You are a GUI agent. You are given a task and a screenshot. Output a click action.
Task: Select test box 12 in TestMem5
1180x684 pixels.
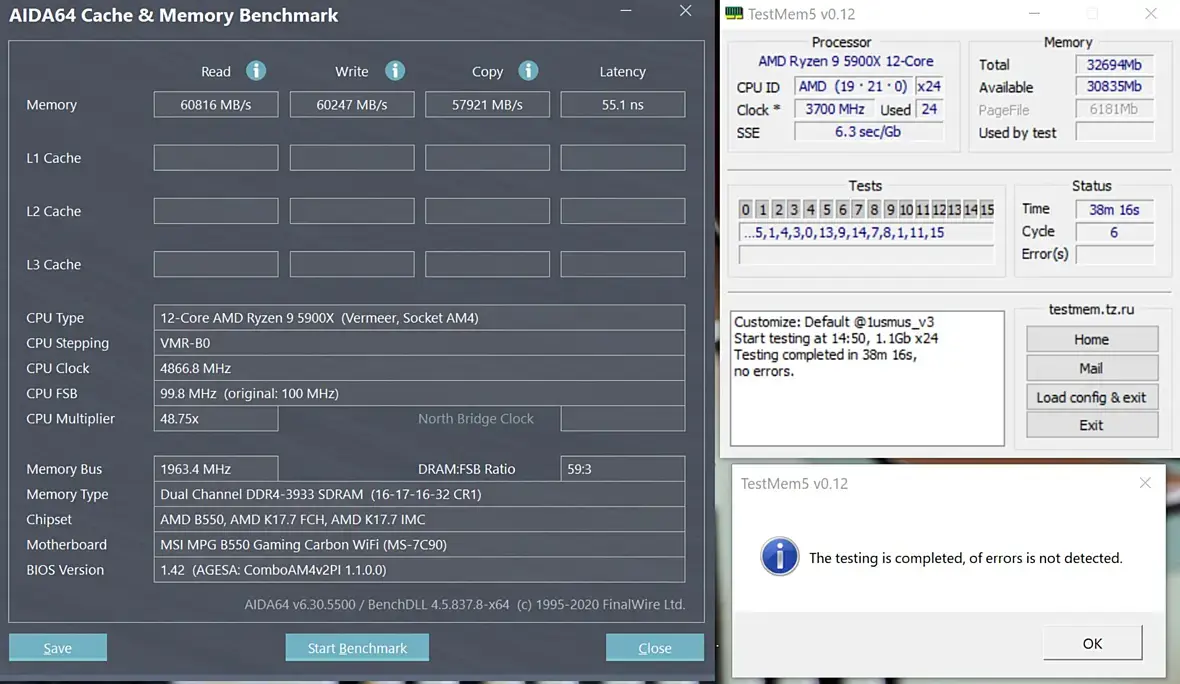pos(938,209)
